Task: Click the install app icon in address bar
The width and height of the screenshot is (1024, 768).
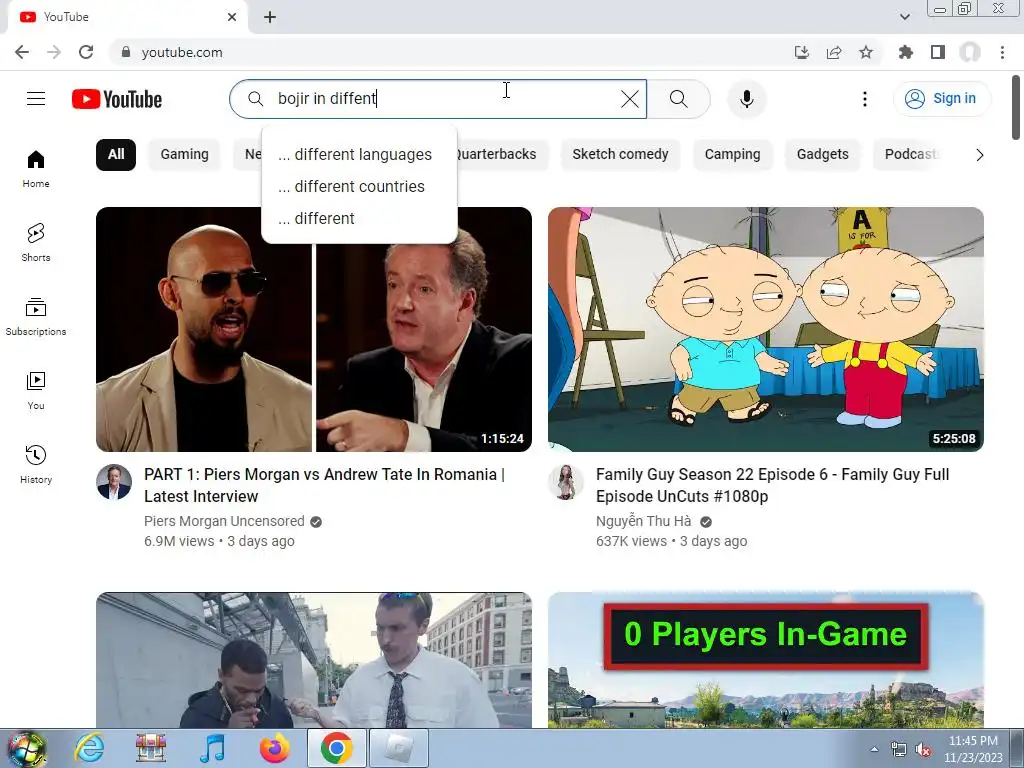Action: click(x=802, y=52)
